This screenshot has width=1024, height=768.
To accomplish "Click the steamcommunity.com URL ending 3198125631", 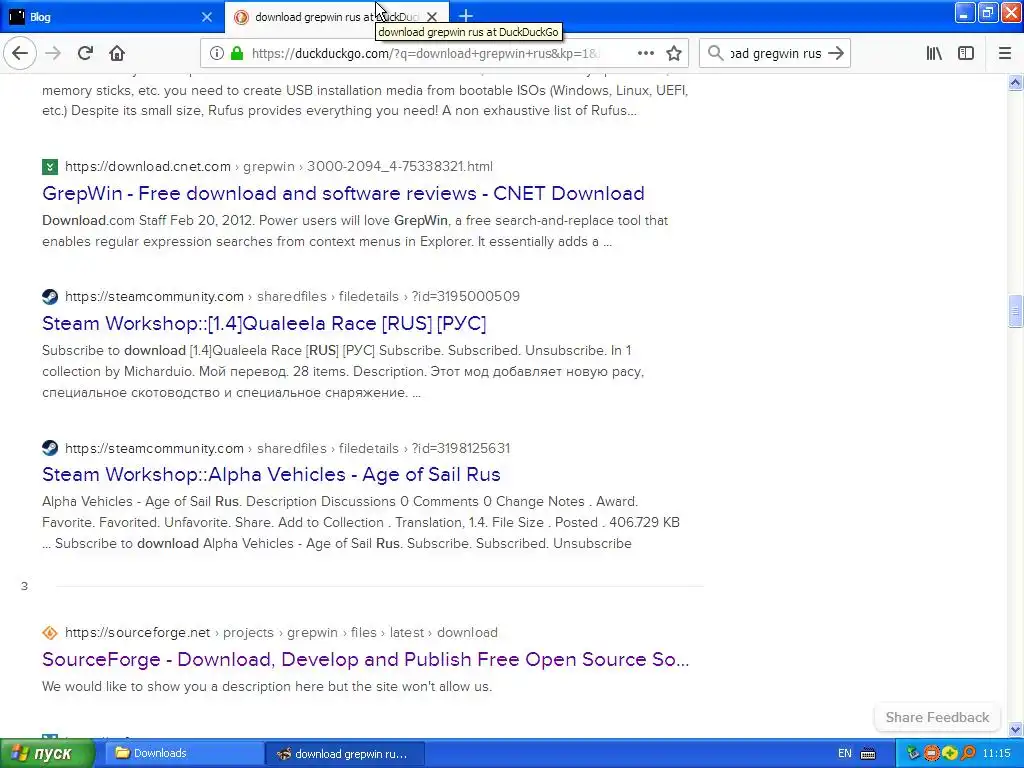I will point(287,449).
